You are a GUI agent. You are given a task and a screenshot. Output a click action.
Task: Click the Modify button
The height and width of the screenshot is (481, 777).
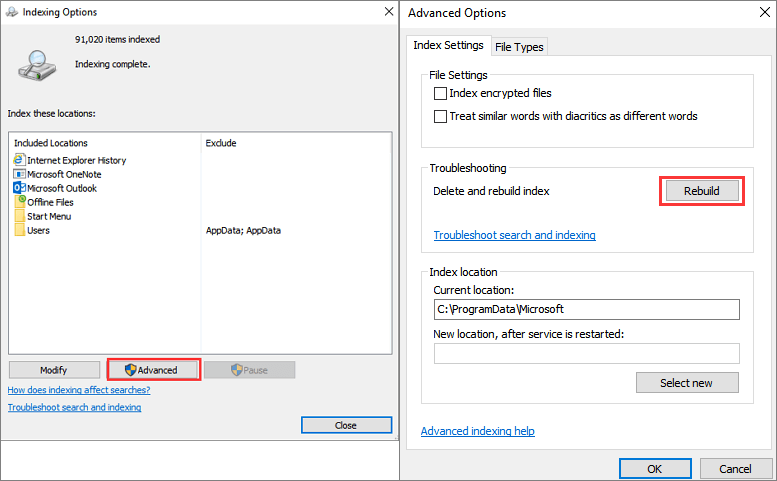coord(54,370)
